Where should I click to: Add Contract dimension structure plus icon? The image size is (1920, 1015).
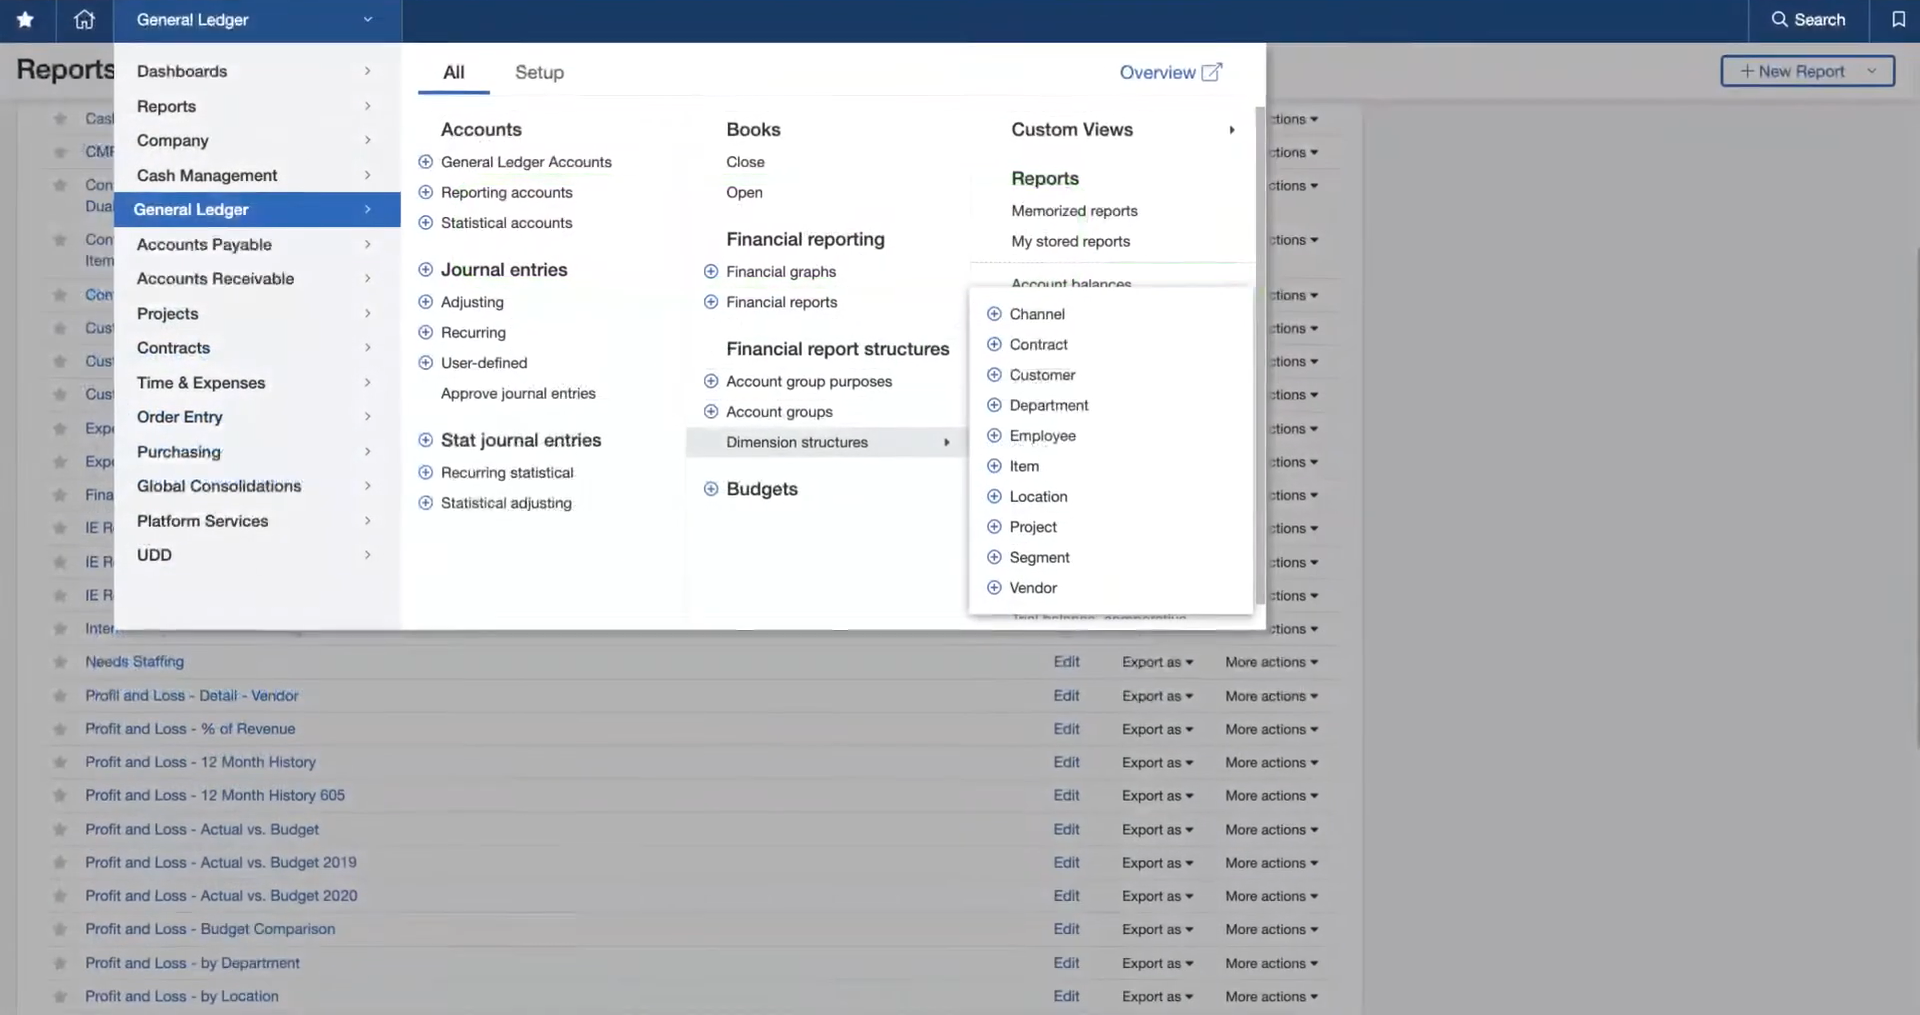pos(994,344)
